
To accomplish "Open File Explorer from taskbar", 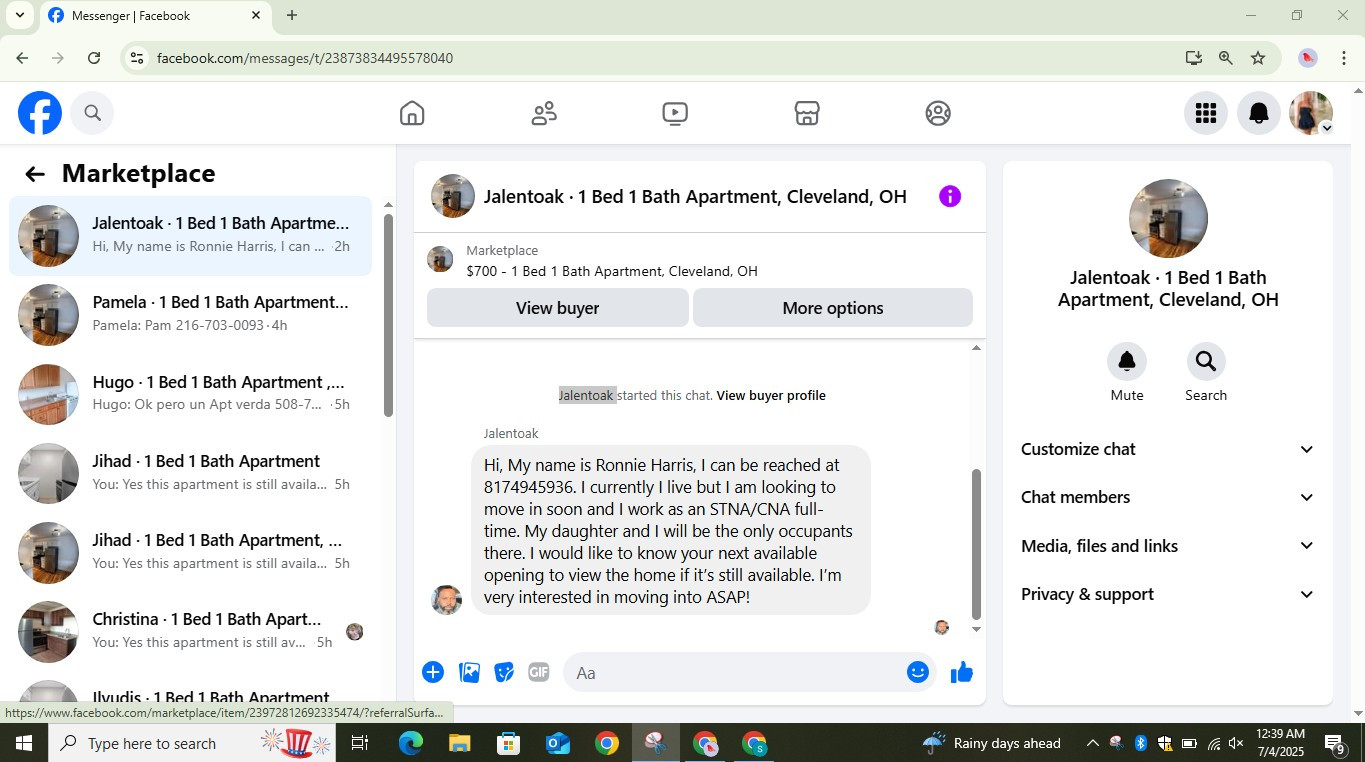I will pyautogui.click(x=460, y=743).
